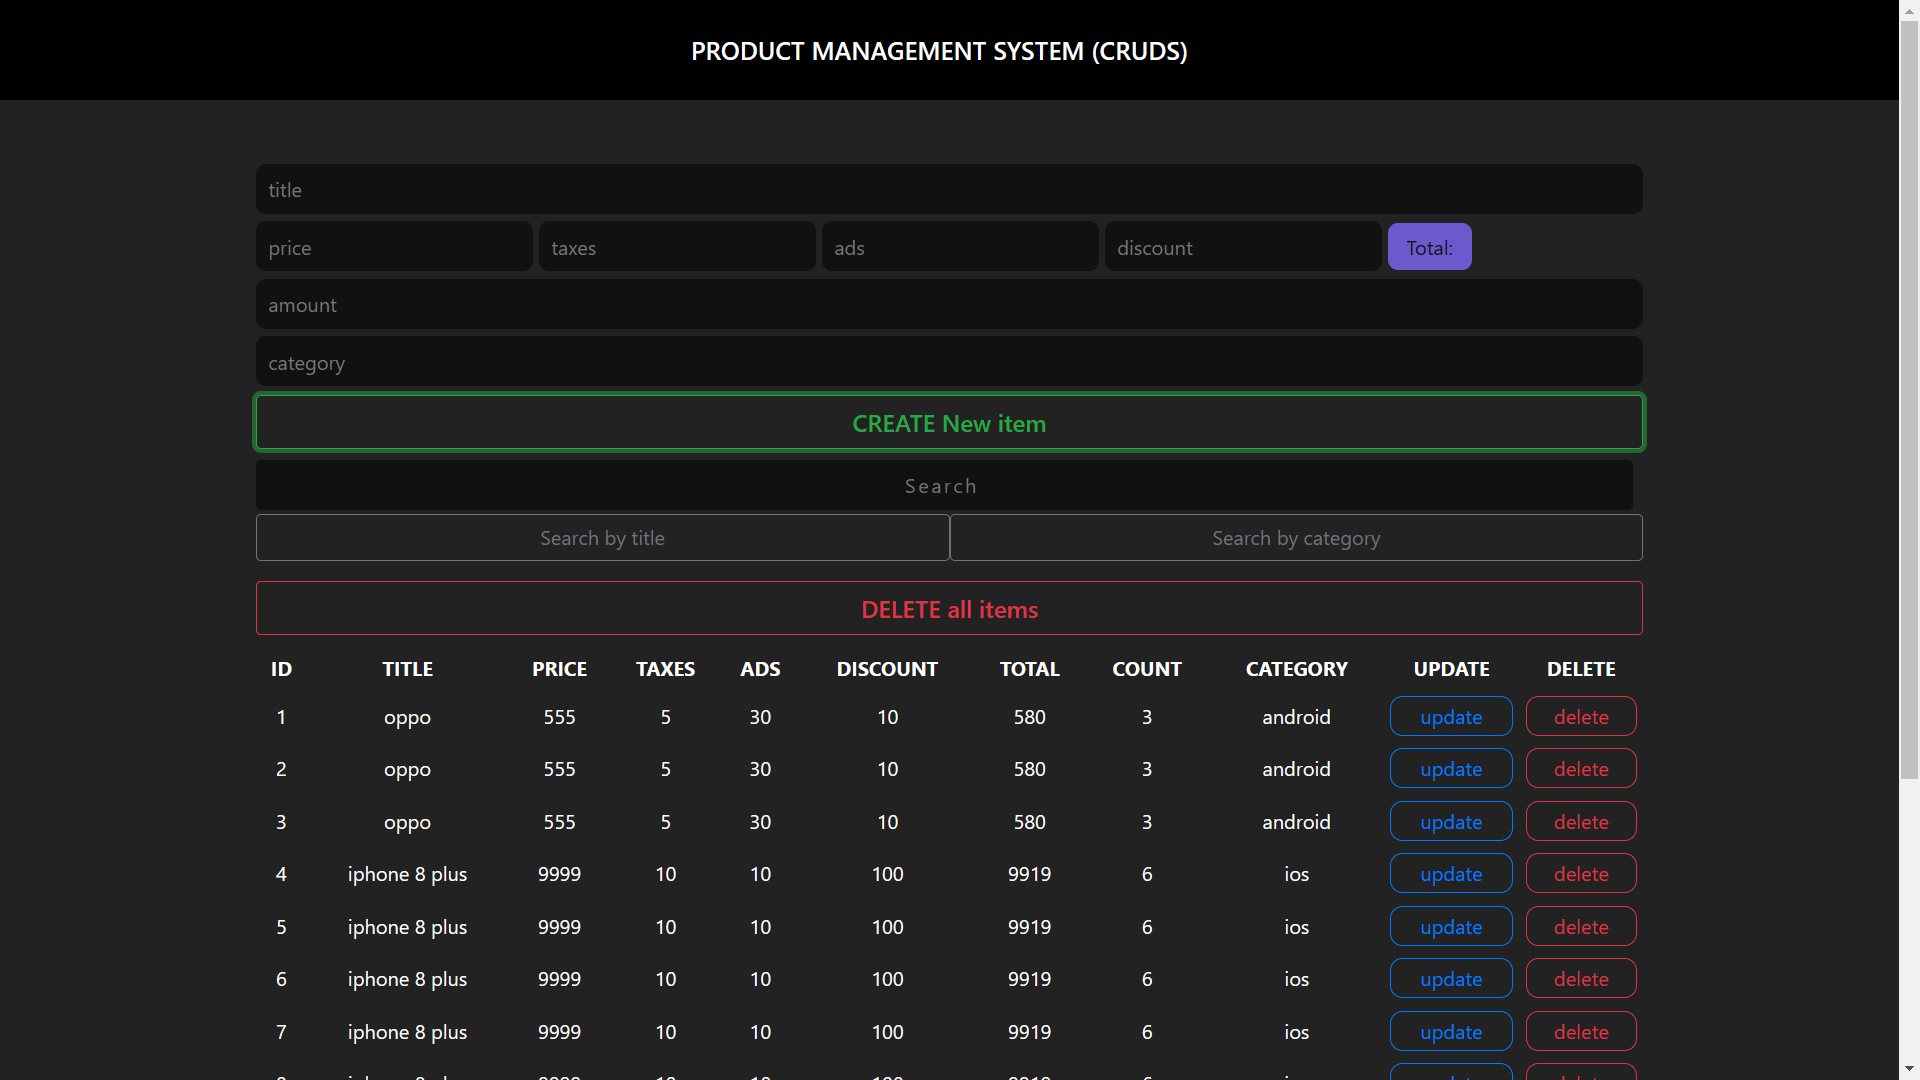Delete the oppo item with ID 2
This screenshot has width=1920, height=1080.
point(1581,769)
